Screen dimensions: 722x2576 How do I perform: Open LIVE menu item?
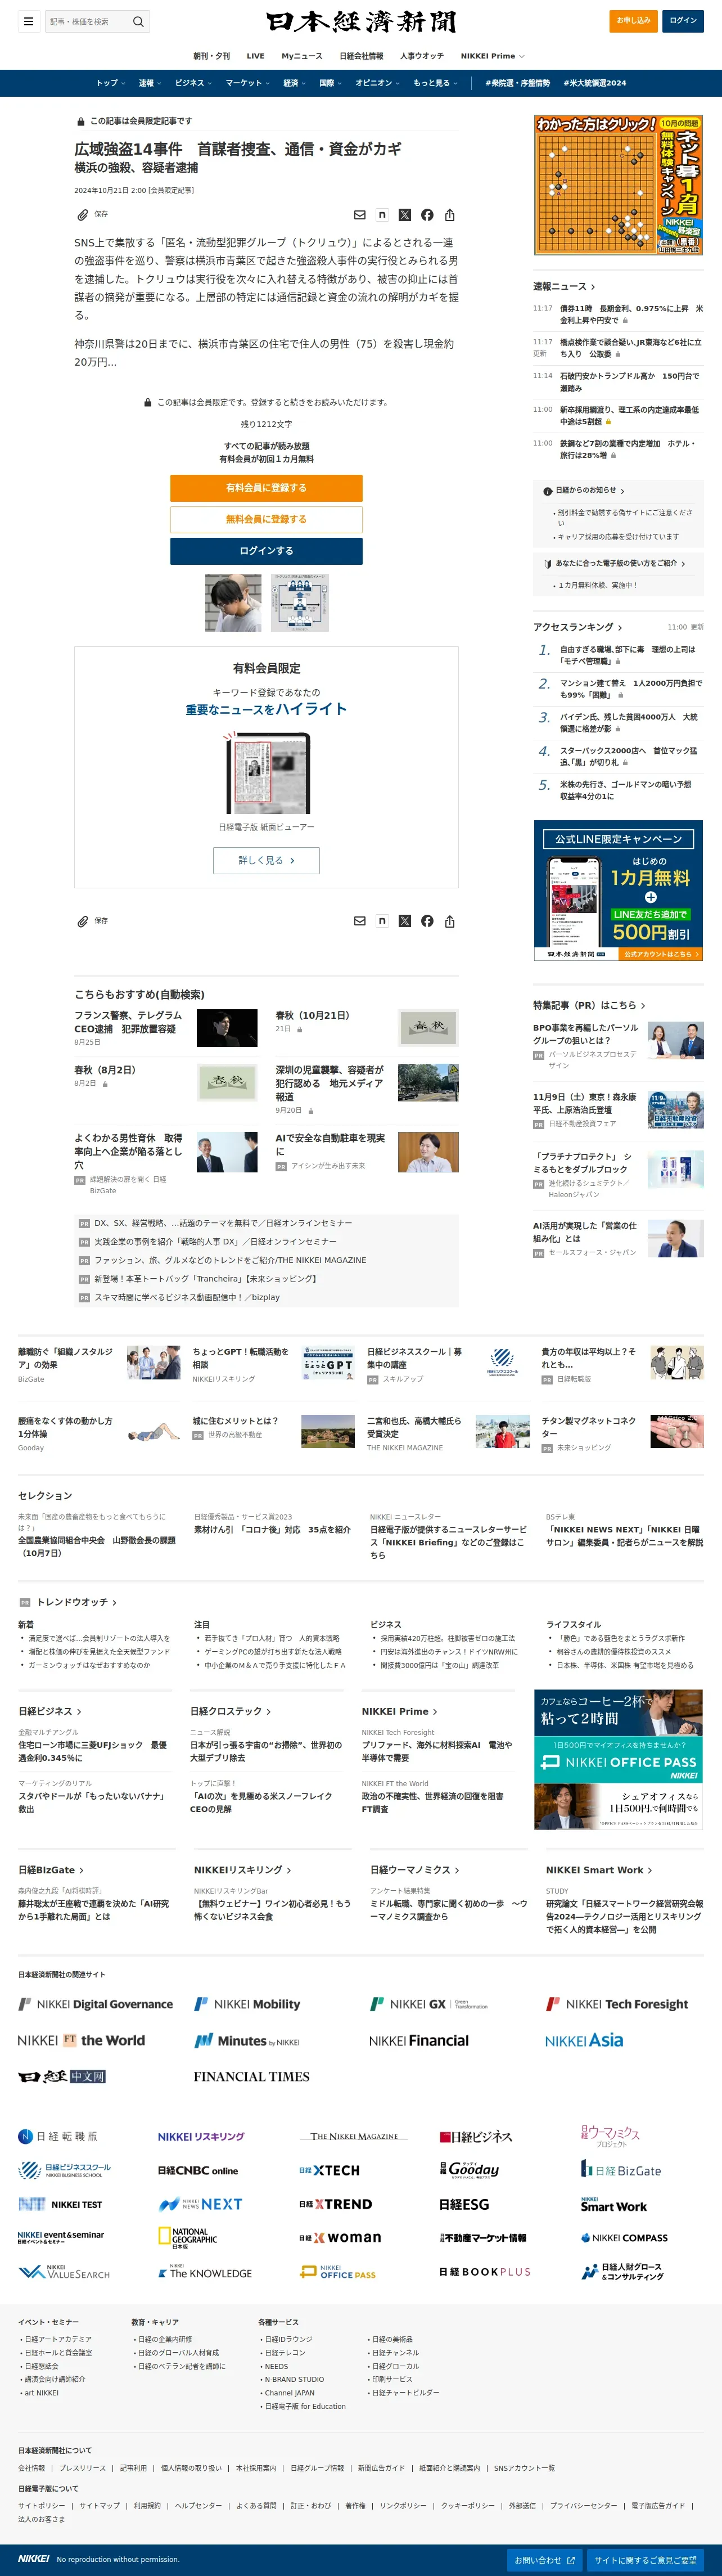pyautogui.click(x=256, y=56)
